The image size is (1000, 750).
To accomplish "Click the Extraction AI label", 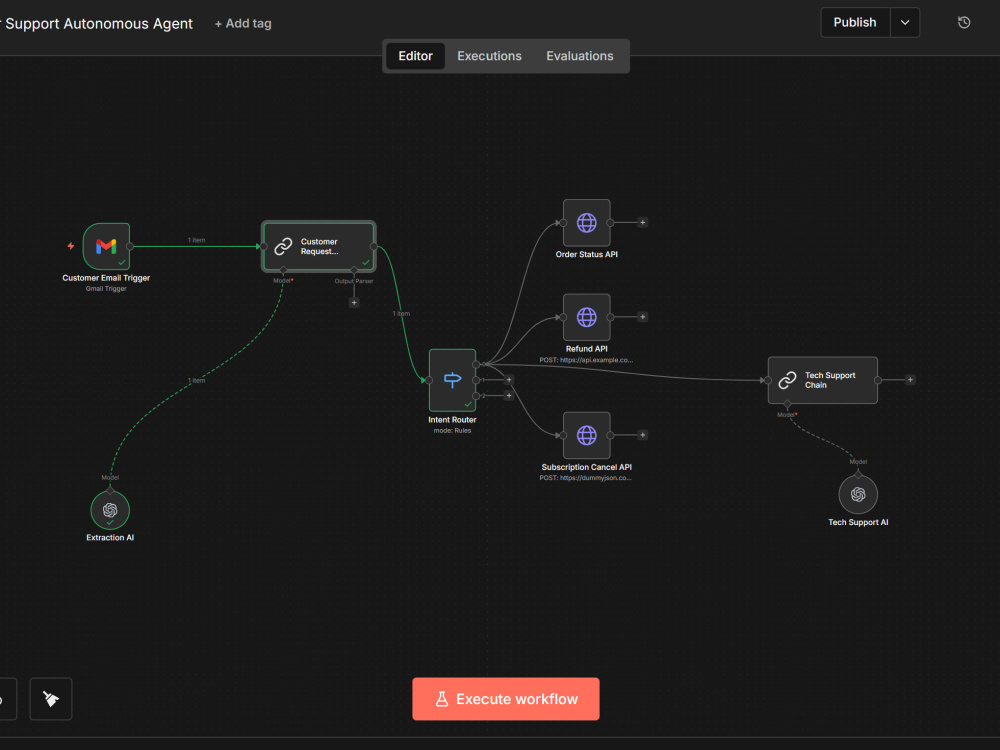I will 110,538.
